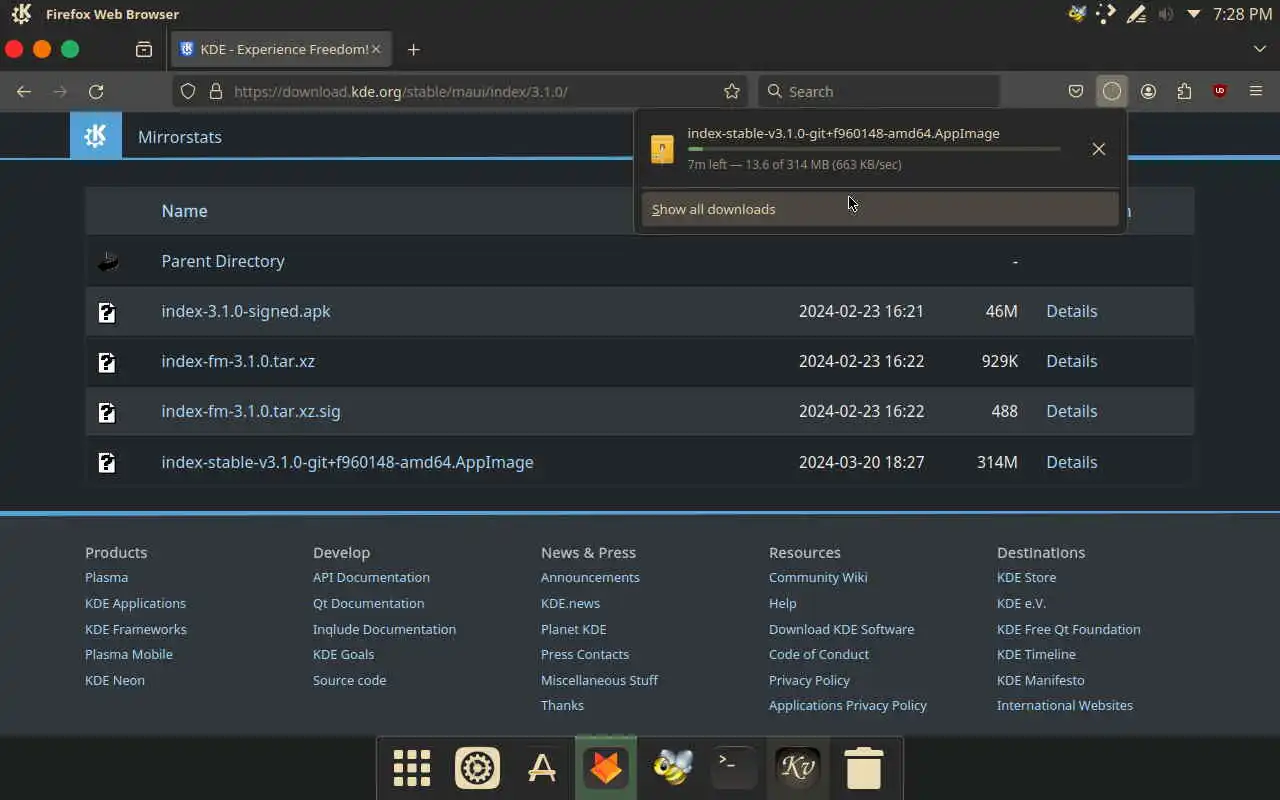Open the Plasma footer link
This screenshot has height=800, width=1280.
(106, 577)
